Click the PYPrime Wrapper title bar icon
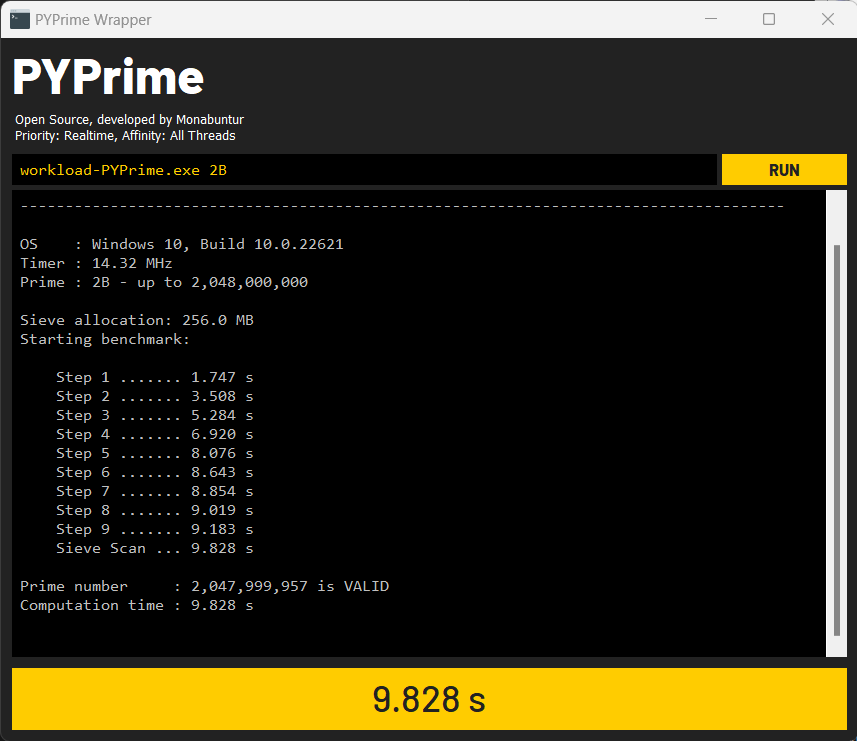857x741 pixels. pyautogui.click(x=20, y=20)
